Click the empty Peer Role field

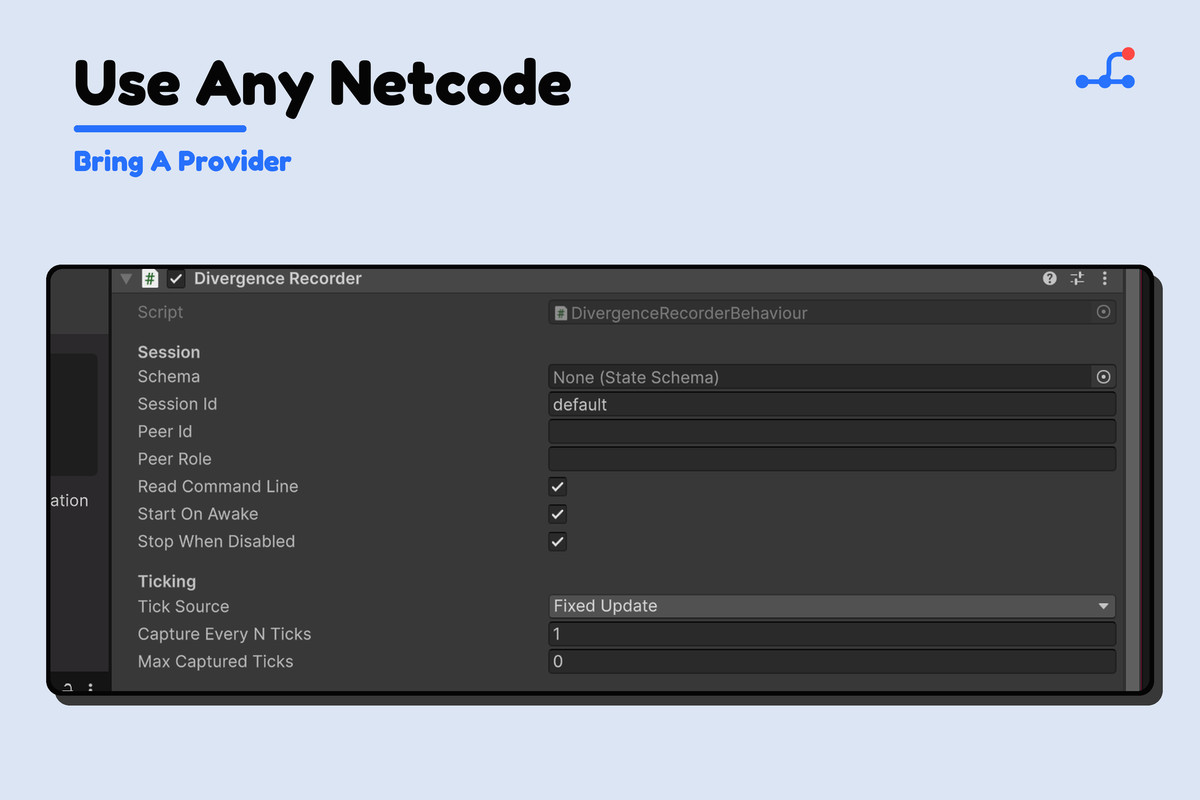pyautogui.click(x=832, y=459)
